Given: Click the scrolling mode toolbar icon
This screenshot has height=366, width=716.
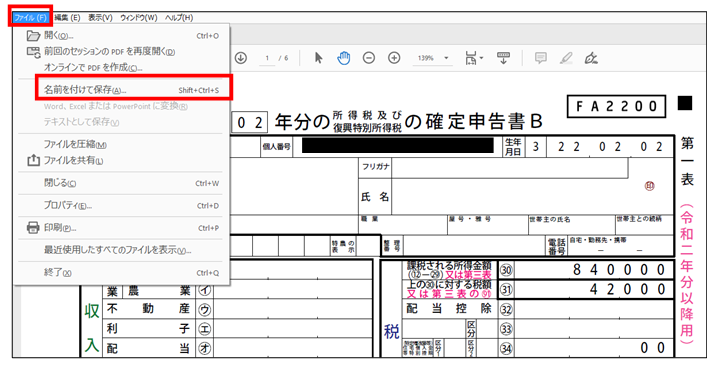Looking at the screenshot, I should pos(503,58).
